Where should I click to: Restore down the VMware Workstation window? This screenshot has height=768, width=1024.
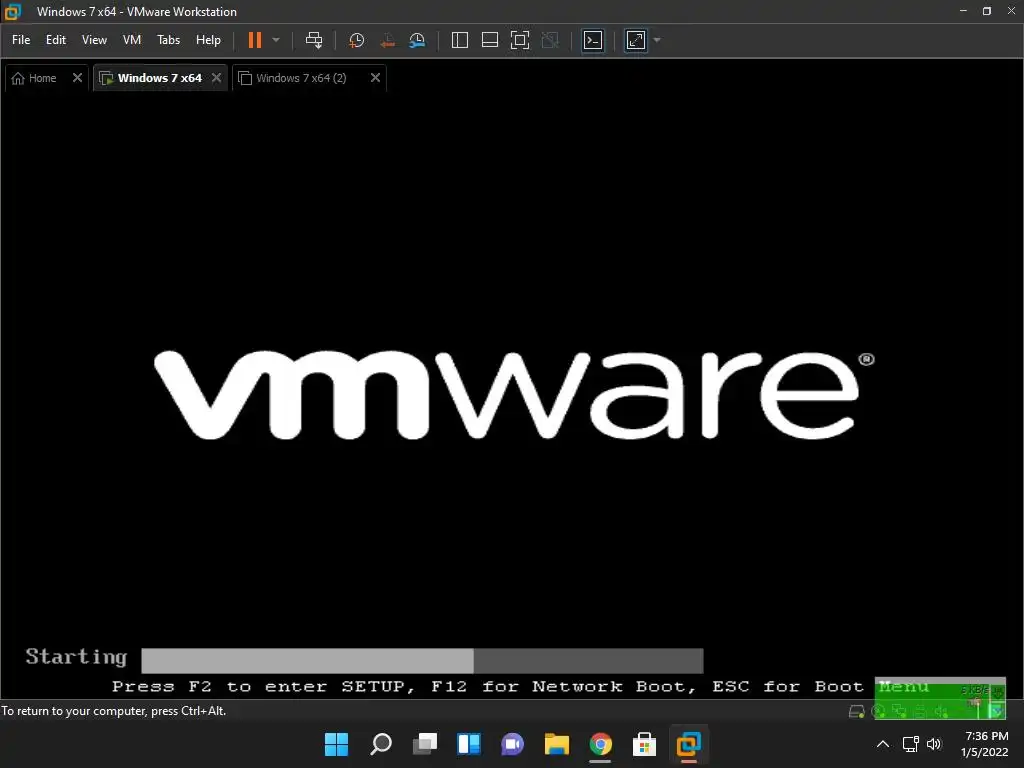(x=987, y=11)
